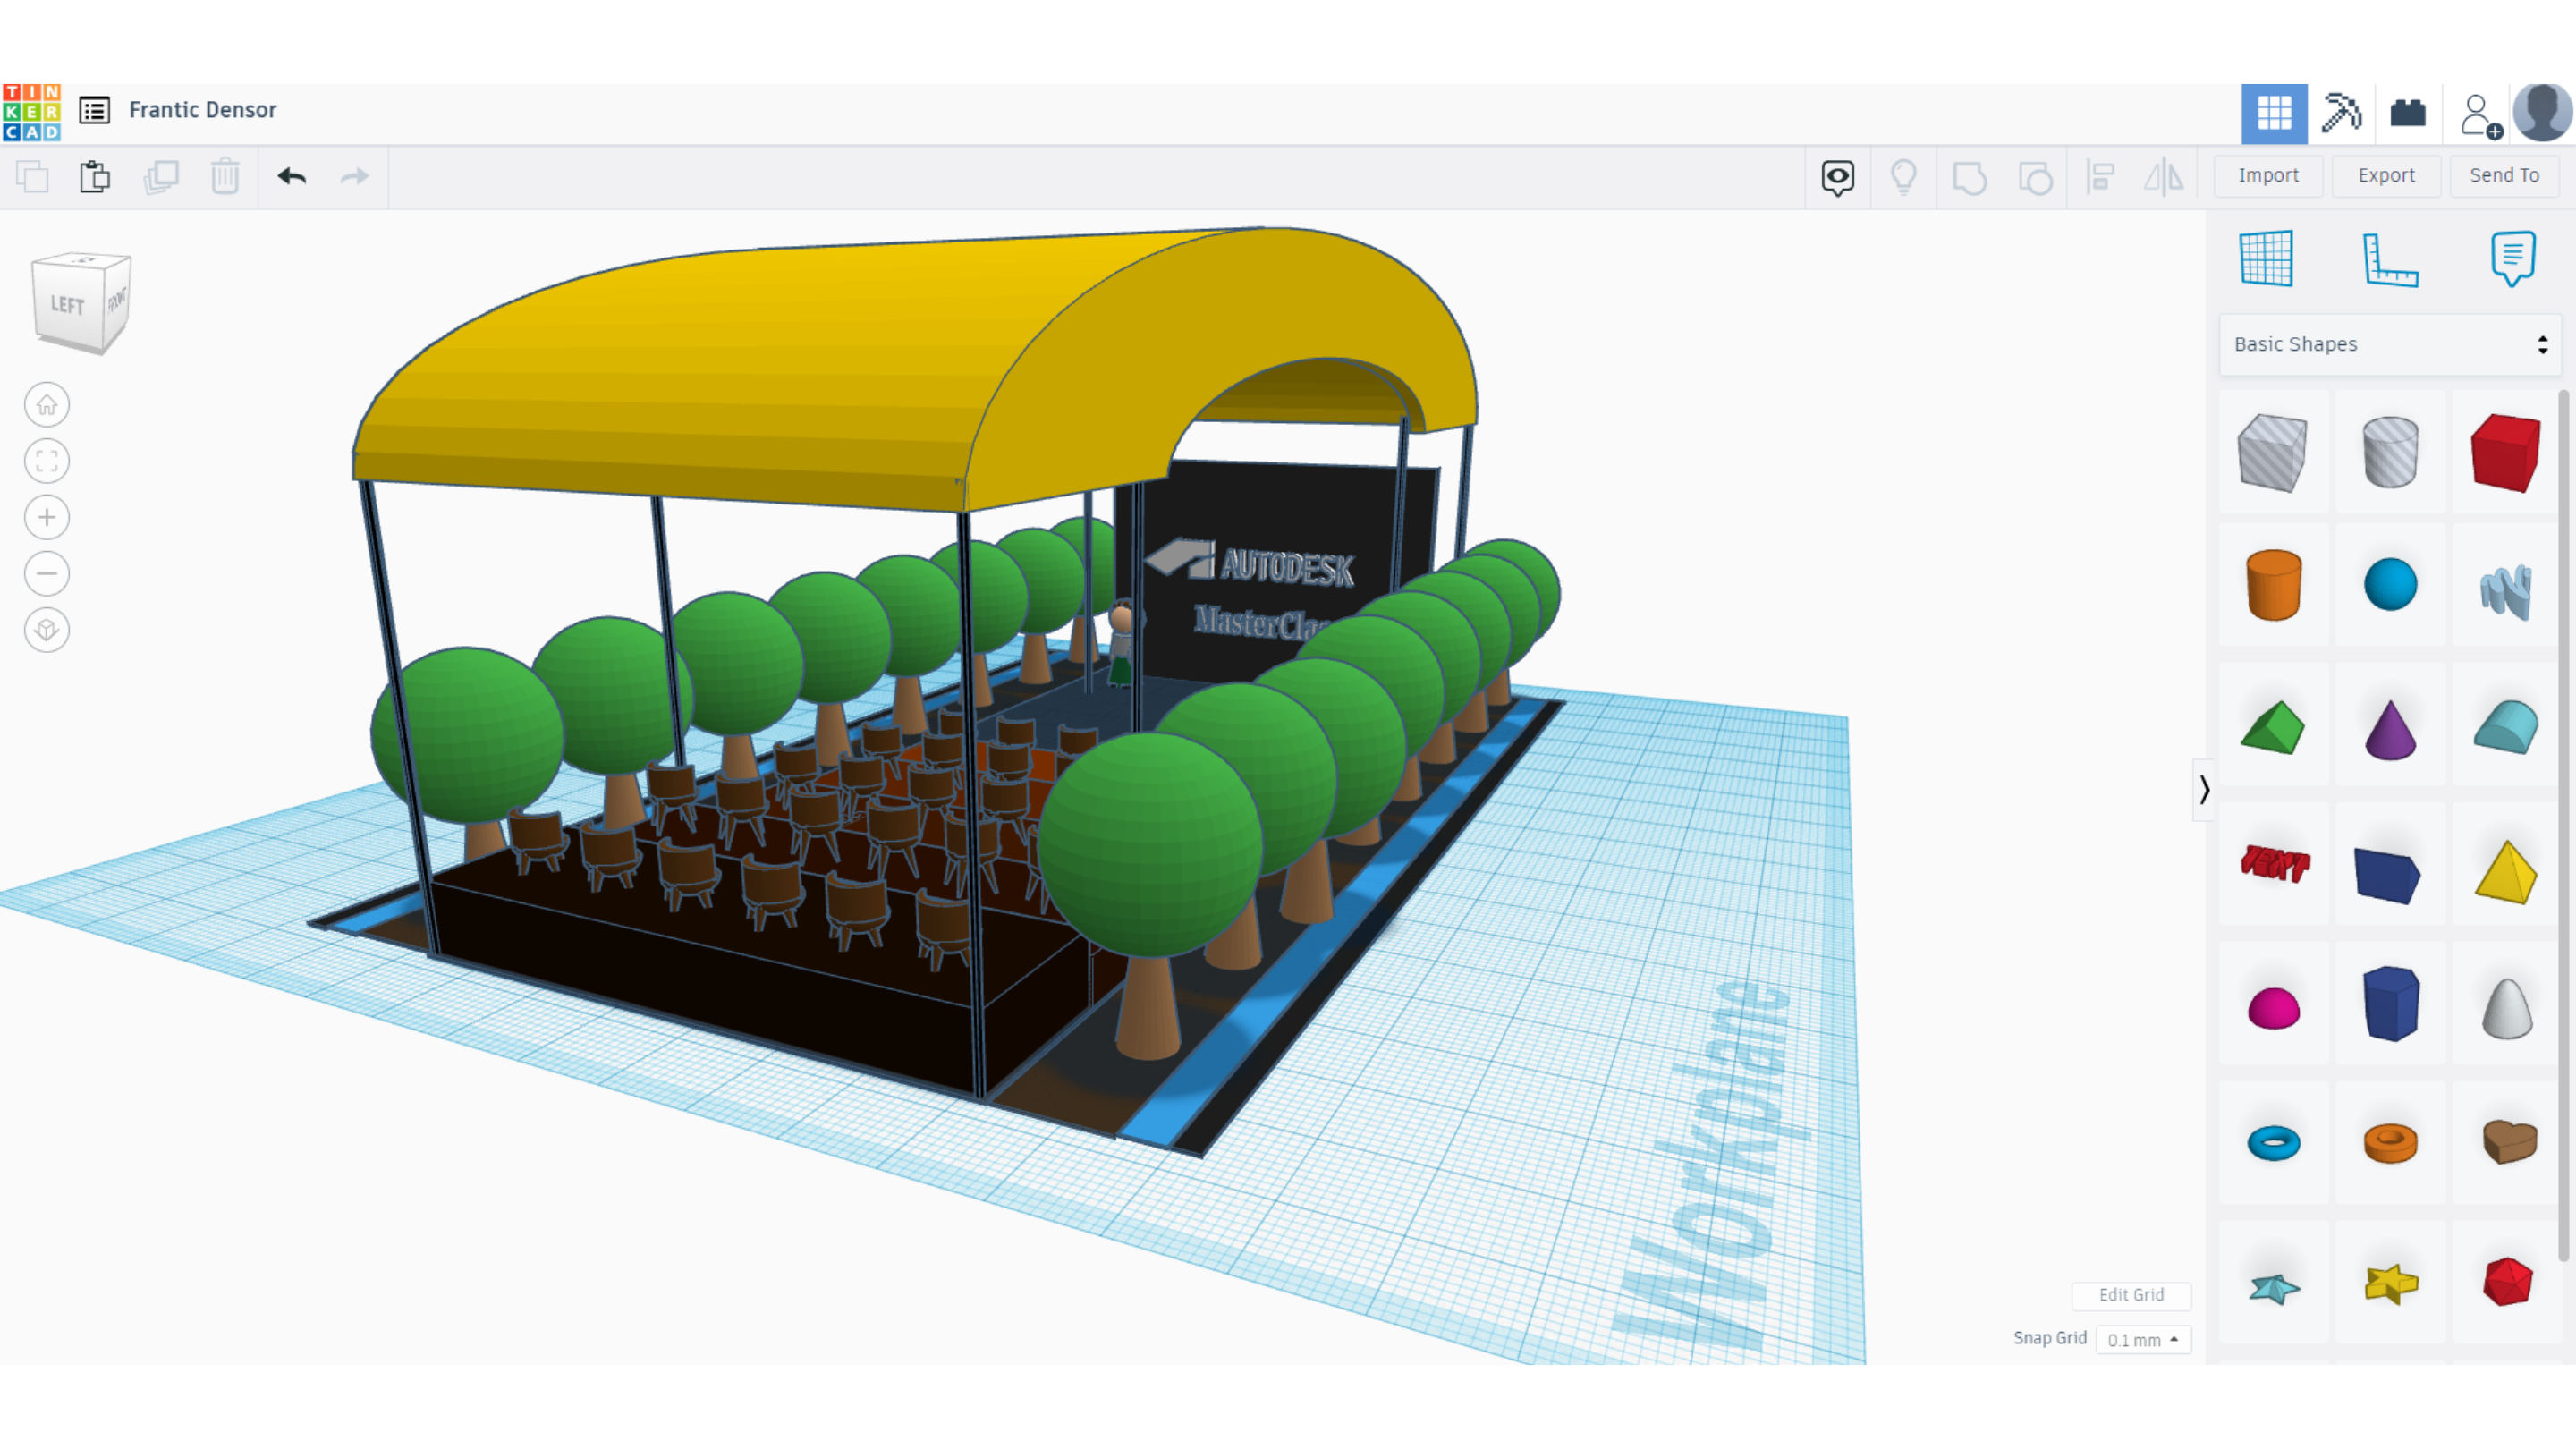Viewport: 2576px width, 1449px height.
Task: Click the undo arrow icon
Action: pyautogui.click(x=291, y=177)
